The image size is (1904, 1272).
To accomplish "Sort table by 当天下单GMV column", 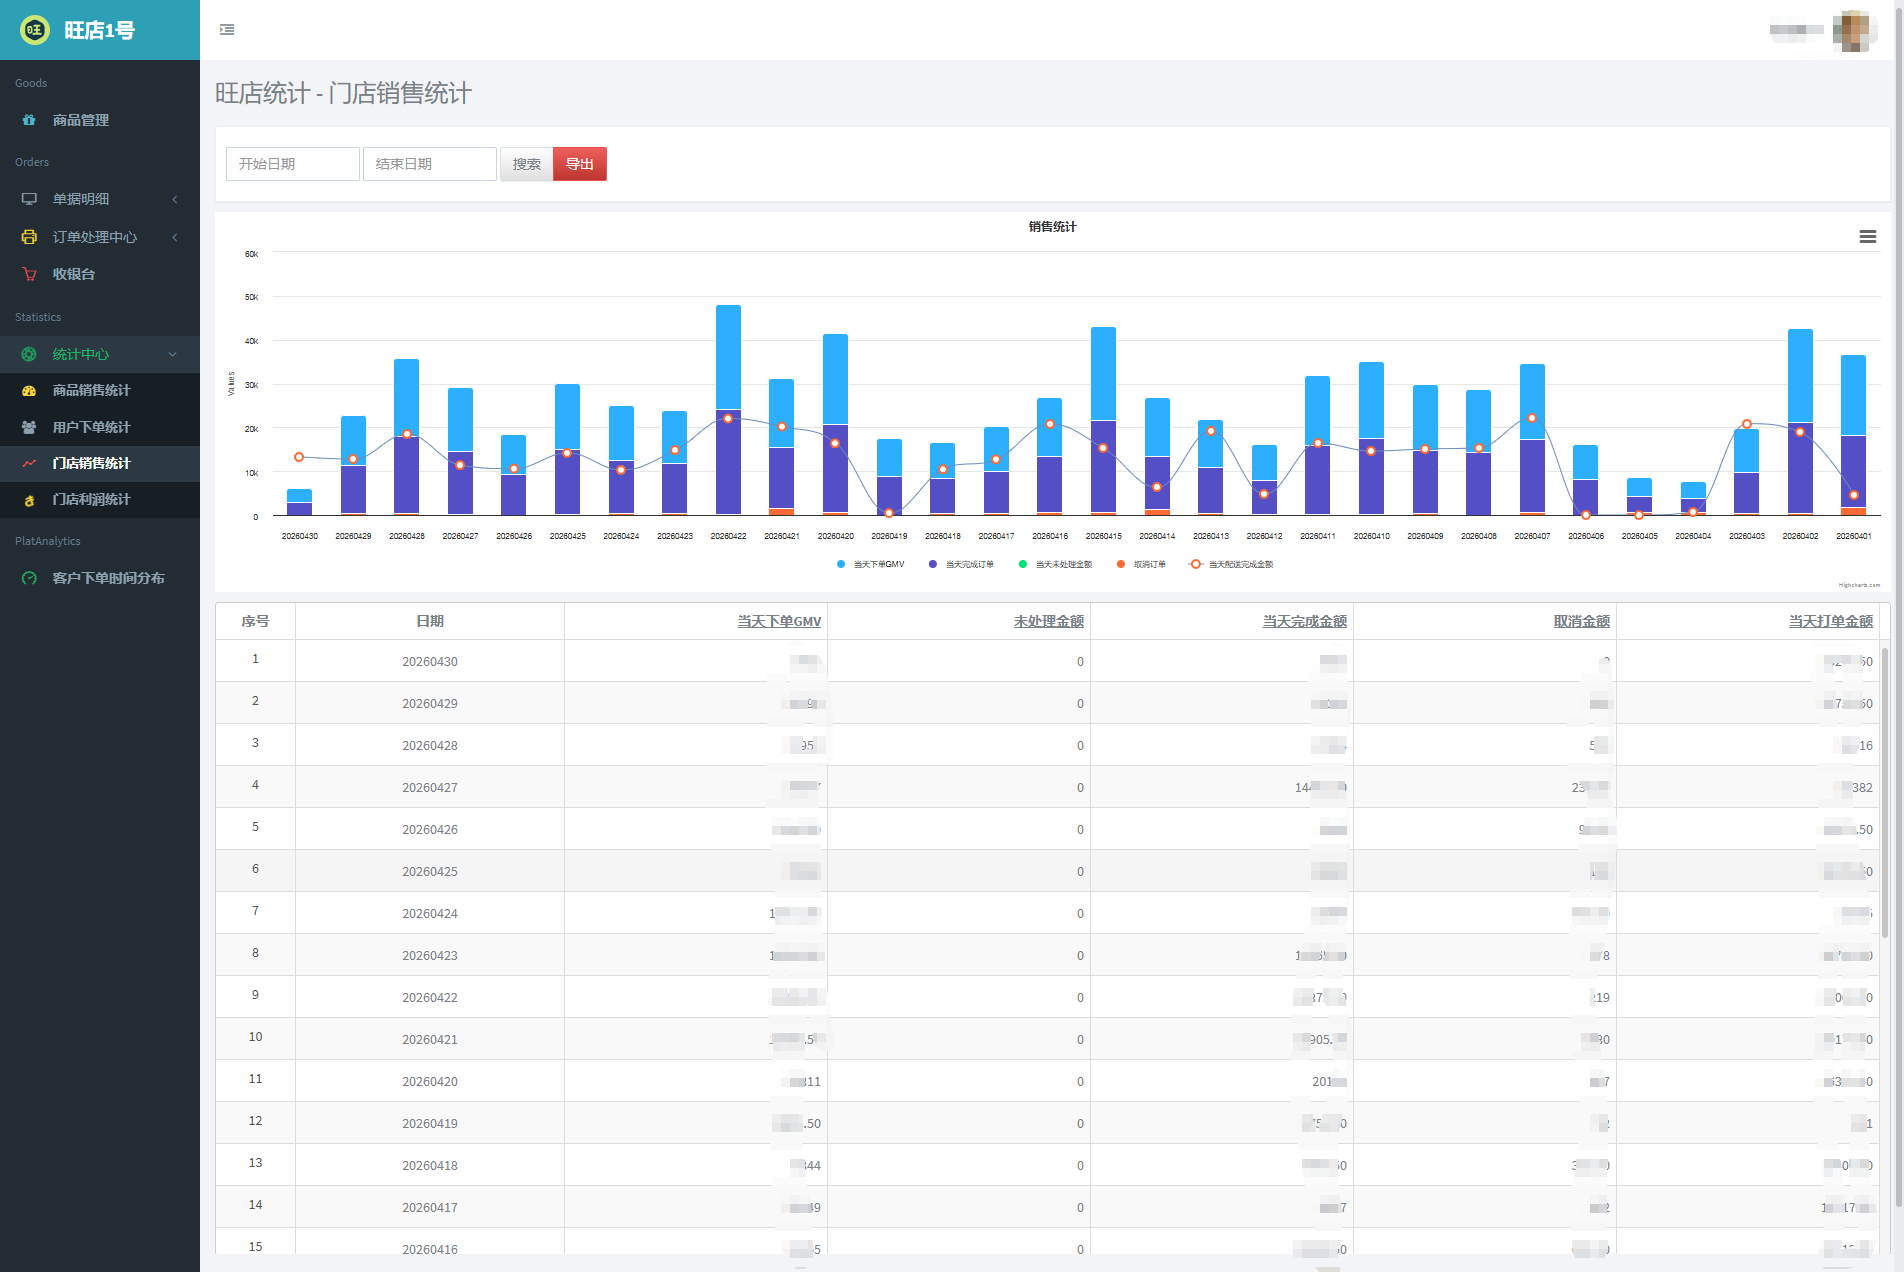I will click(x=779, y=621).
